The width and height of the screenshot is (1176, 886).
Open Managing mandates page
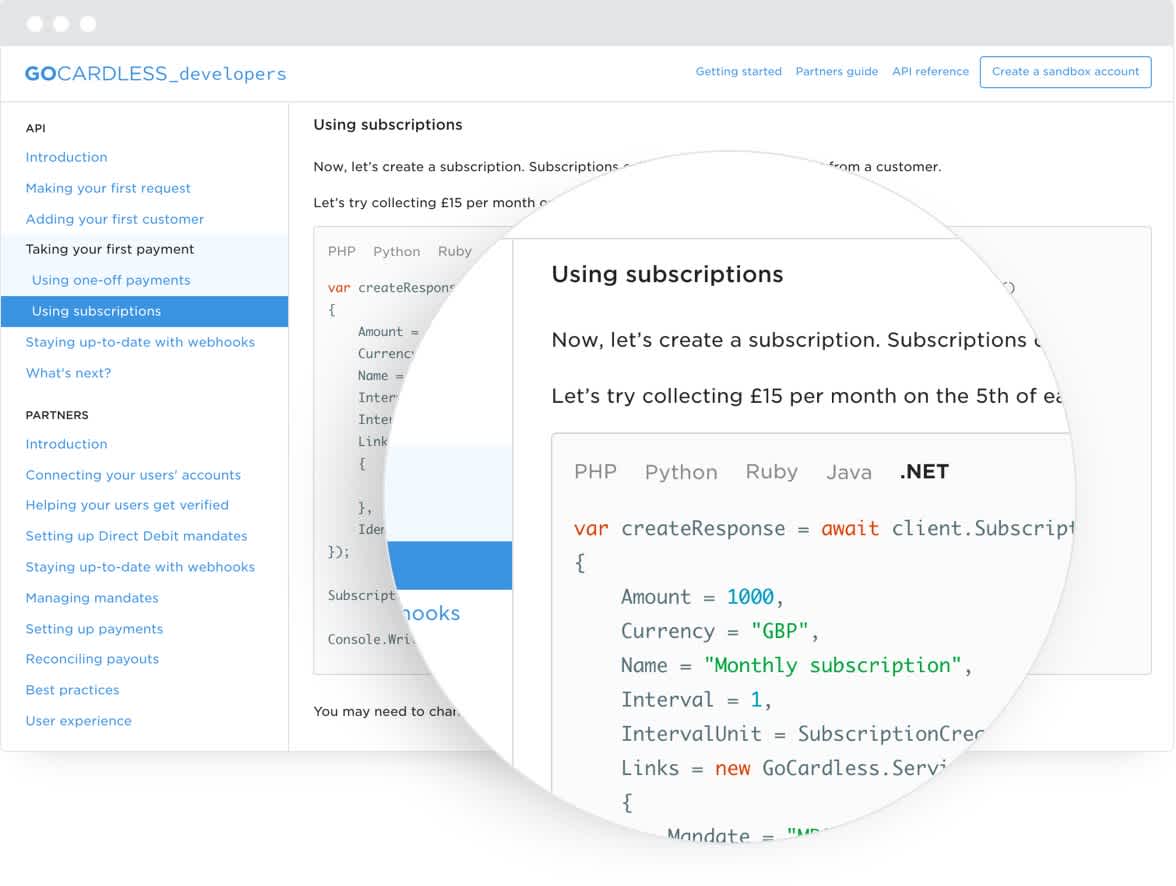point(92,598)
